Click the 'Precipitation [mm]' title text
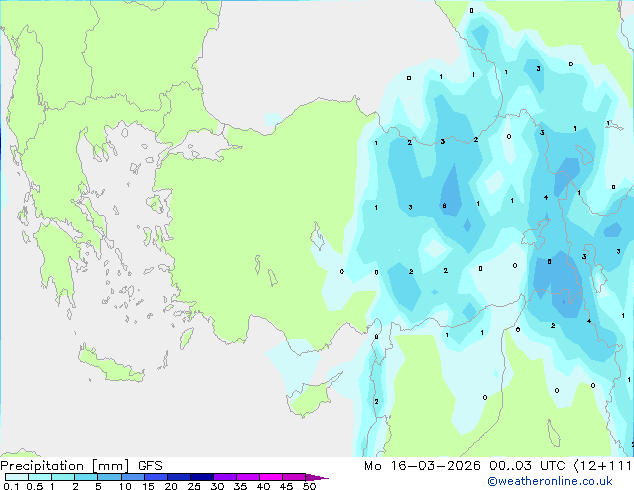Screen dimensions: 634x490 65,466
